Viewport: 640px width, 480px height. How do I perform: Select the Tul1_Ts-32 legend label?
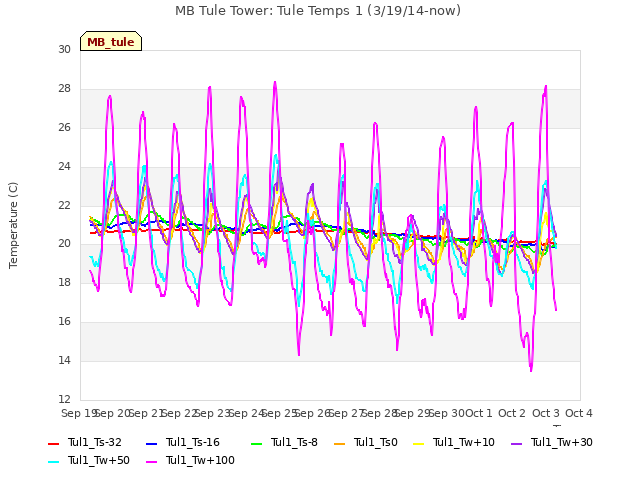[95, 442]
